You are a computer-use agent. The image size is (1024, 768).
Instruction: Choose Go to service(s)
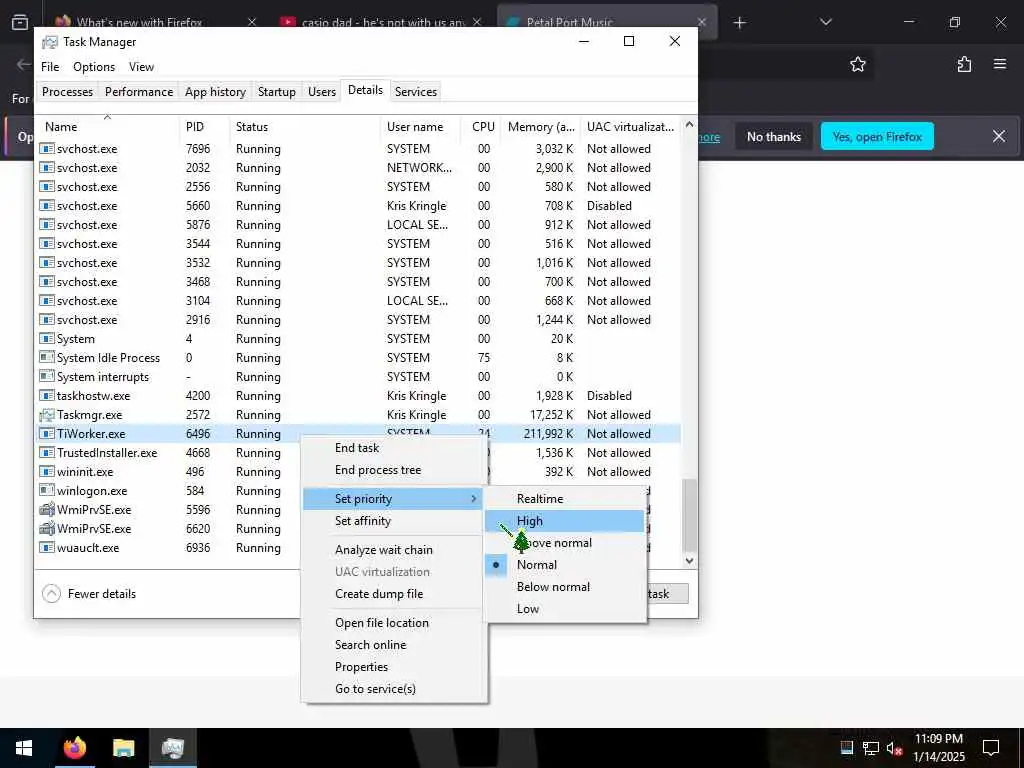coord(393,689)
